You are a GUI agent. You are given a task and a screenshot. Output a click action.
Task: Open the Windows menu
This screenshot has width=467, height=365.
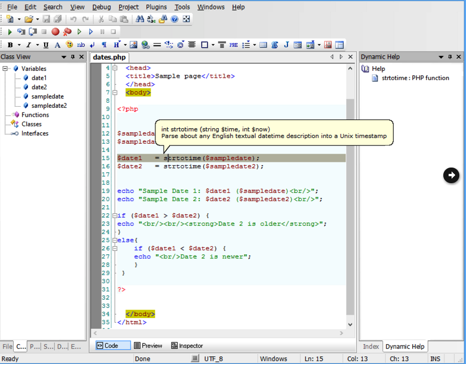[x=211, y=7]
